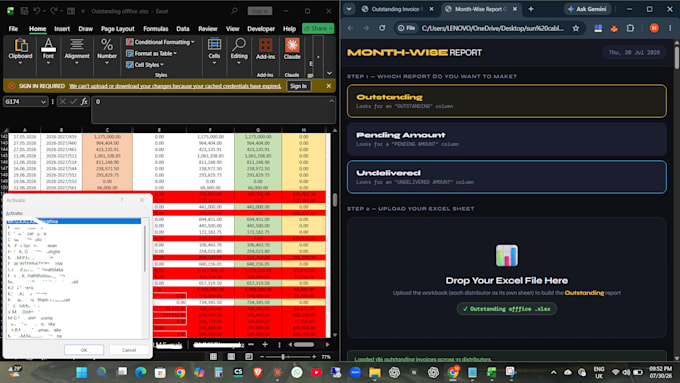680x383 pixels.
Task: Click OK in the Activate dialog
Action: tap(84, 350)
